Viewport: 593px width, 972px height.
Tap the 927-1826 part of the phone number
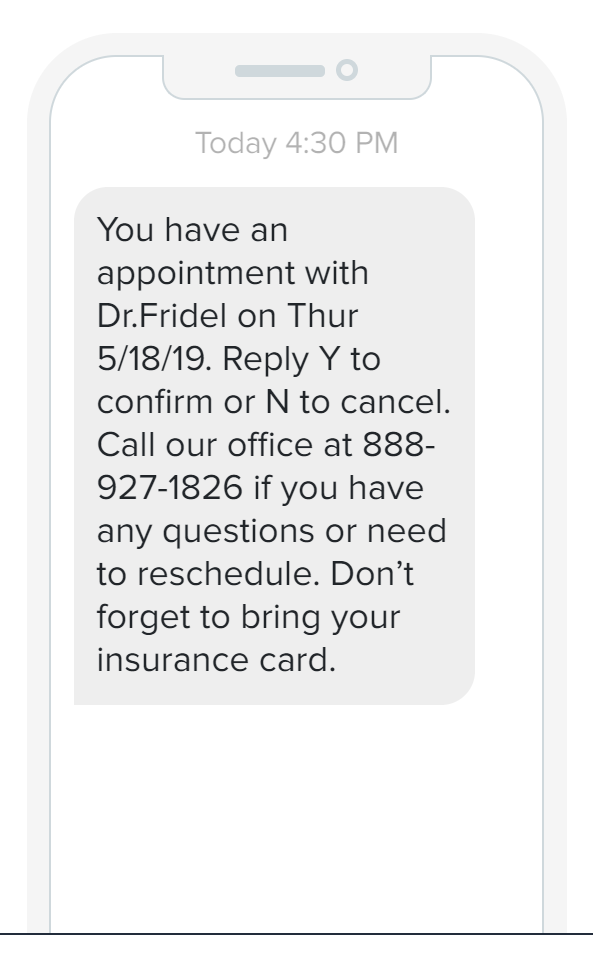[170, 488]
